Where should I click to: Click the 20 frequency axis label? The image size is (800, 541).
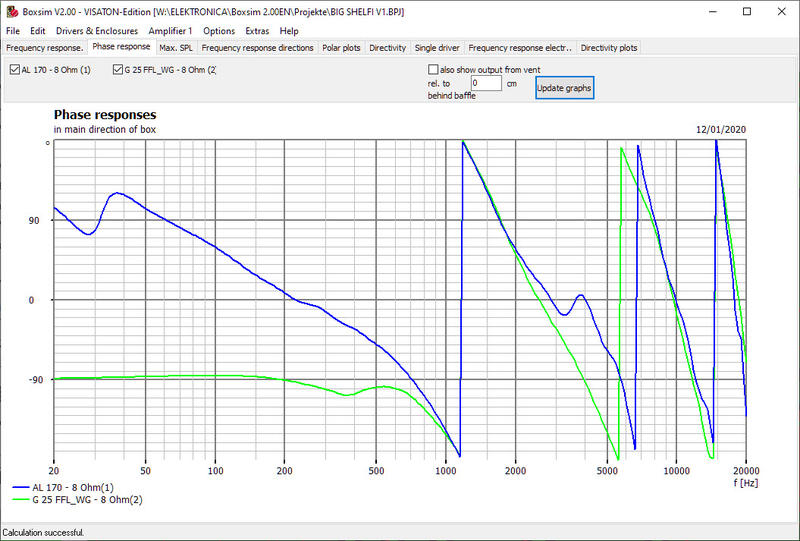54,471
